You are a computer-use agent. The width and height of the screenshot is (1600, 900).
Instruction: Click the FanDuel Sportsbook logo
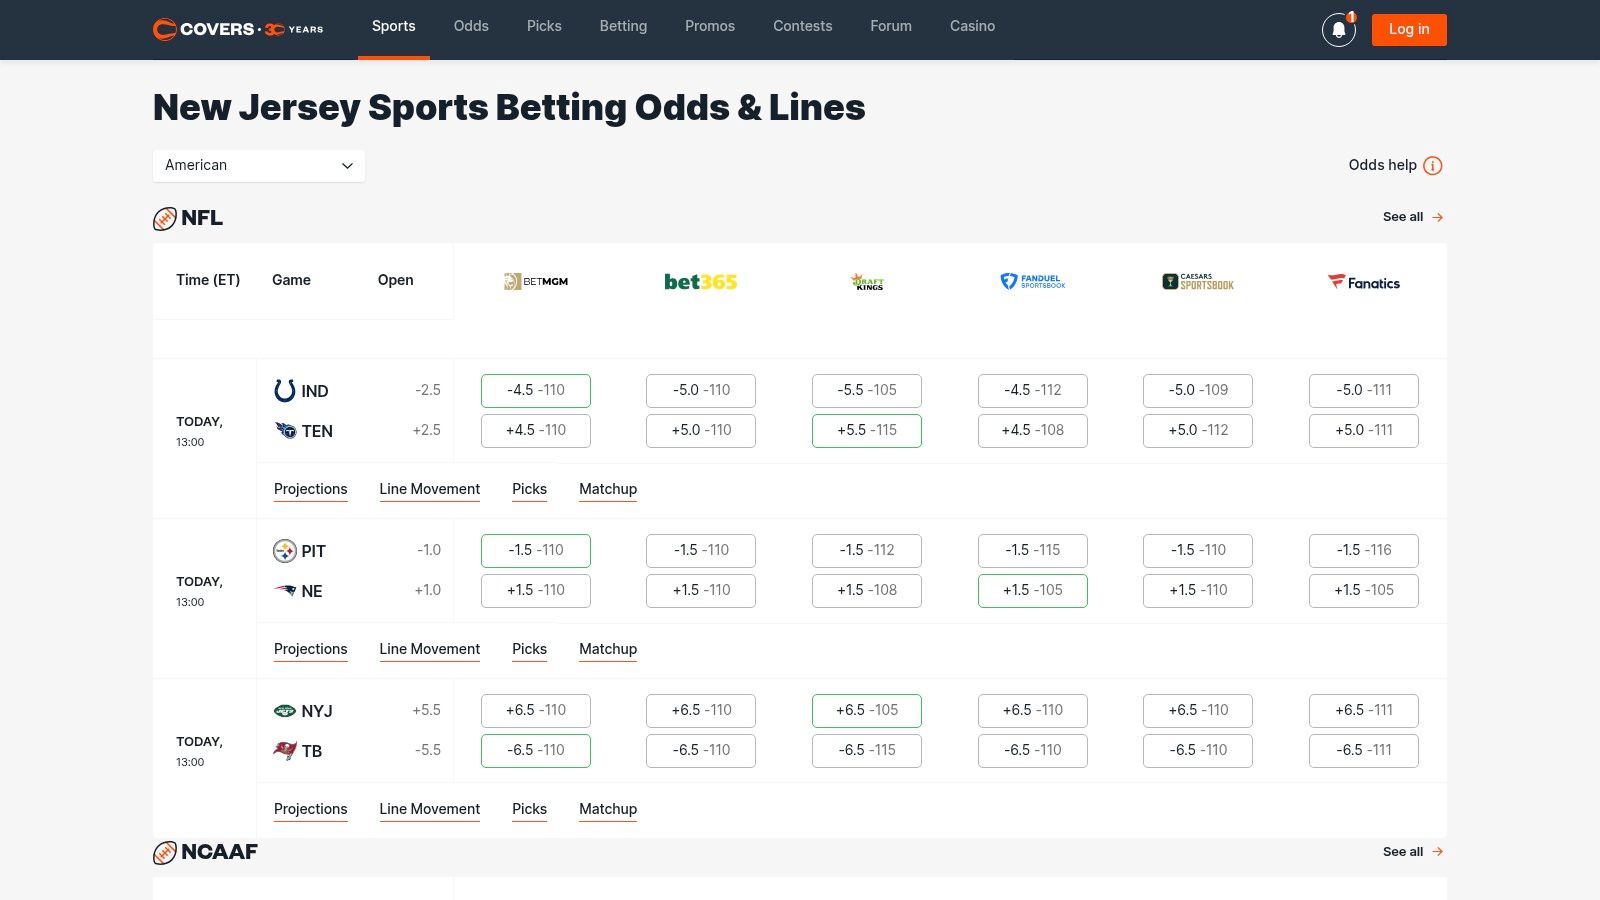pyautogui.click(x=1032, y=281)
